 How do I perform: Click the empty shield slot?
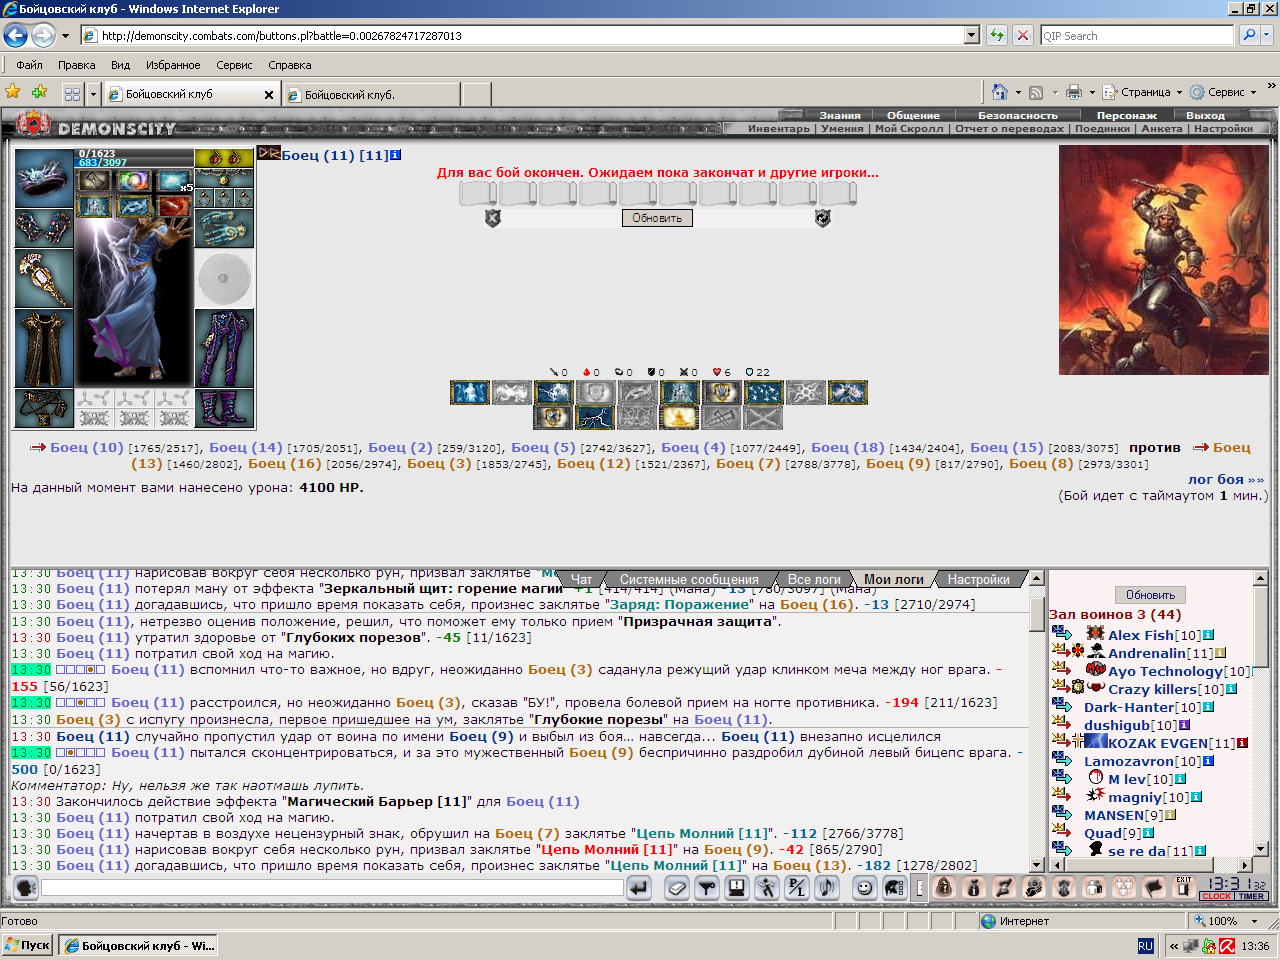(224, 278)
